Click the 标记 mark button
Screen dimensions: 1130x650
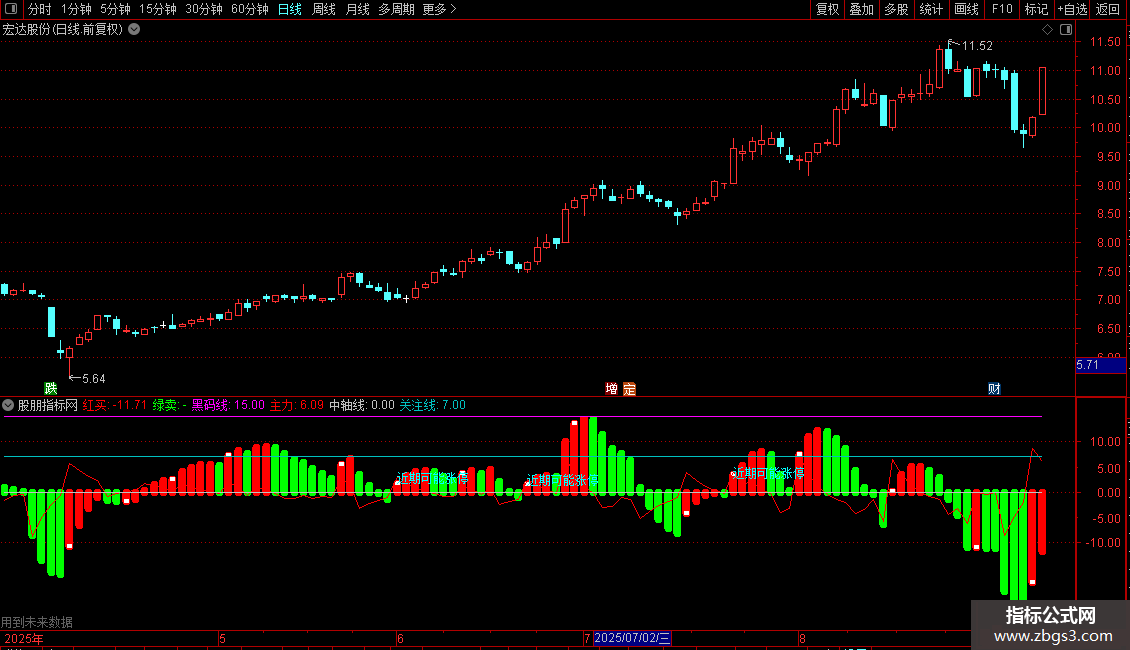click(1036, 9)
